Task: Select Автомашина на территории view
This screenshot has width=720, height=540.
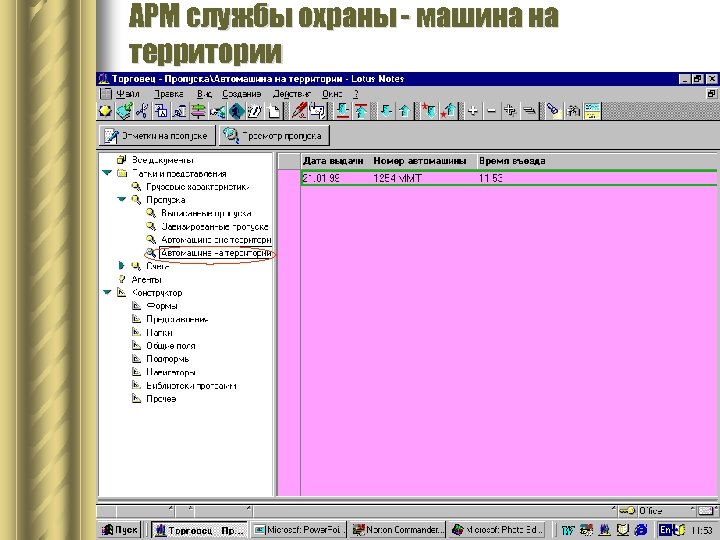Action: 216,253
